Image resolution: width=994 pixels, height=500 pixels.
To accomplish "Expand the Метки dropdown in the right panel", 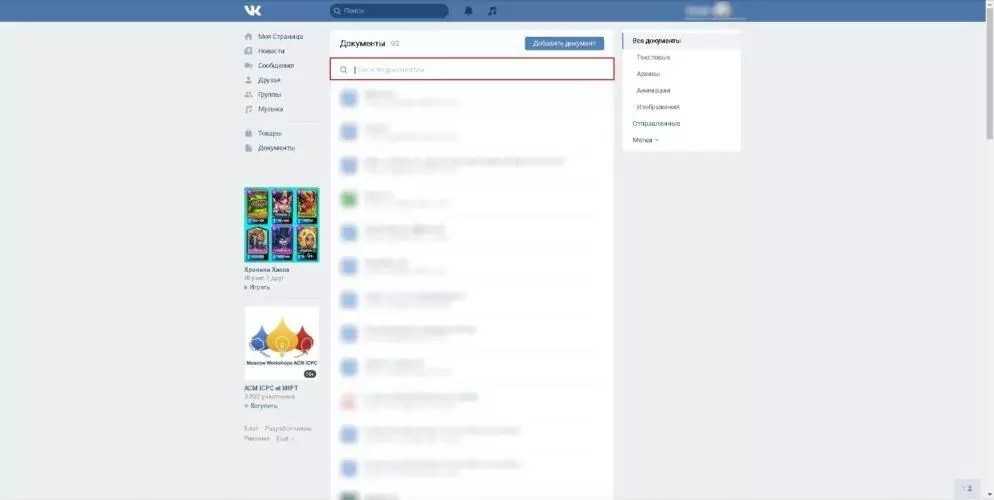I will 646,140.
